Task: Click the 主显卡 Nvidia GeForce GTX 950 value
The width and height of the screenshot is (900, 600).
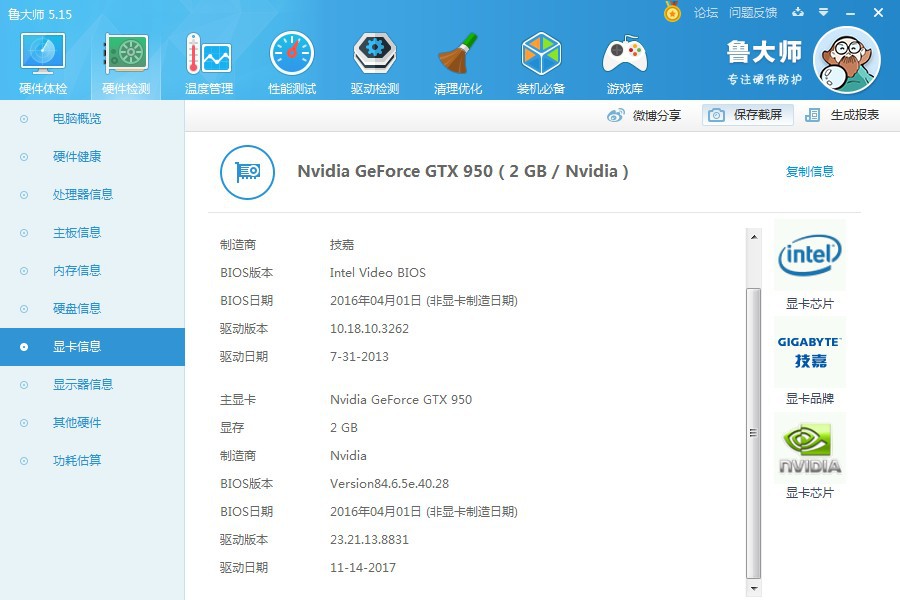Action: pyautogui.click(x=401, y=400)
